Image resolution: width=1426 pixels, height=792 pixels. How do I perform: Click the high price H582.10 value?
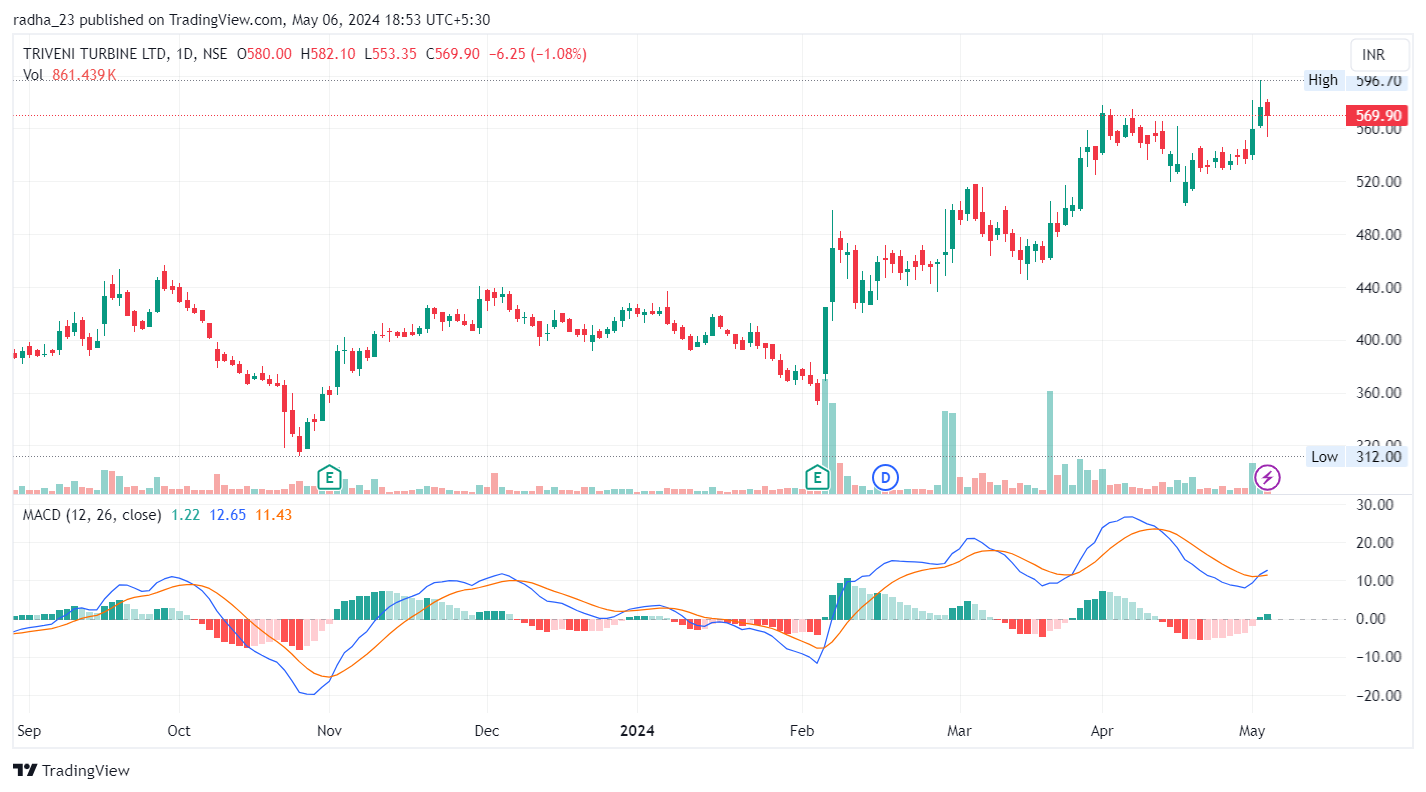pyautogui.click(x=328, y=54)
